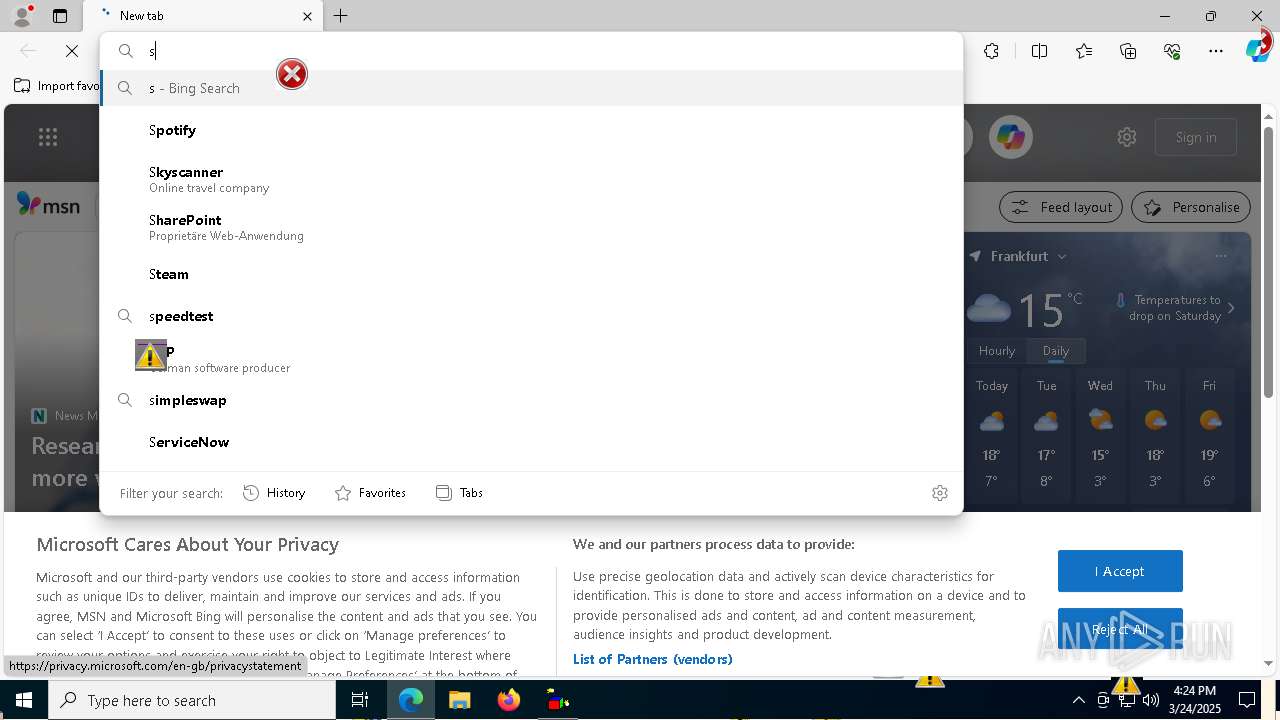Open the Favorites star toolbar icon

pos(1084,51)
